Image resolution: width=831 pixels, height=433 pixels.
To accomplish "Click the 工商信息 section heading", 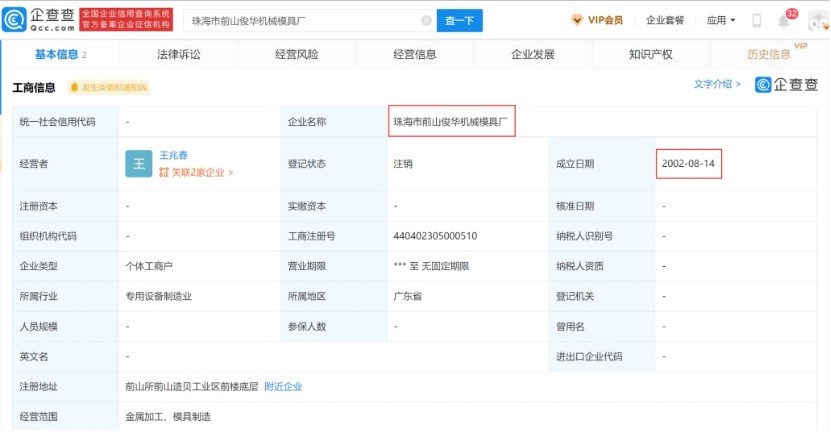I will [34, 87].
